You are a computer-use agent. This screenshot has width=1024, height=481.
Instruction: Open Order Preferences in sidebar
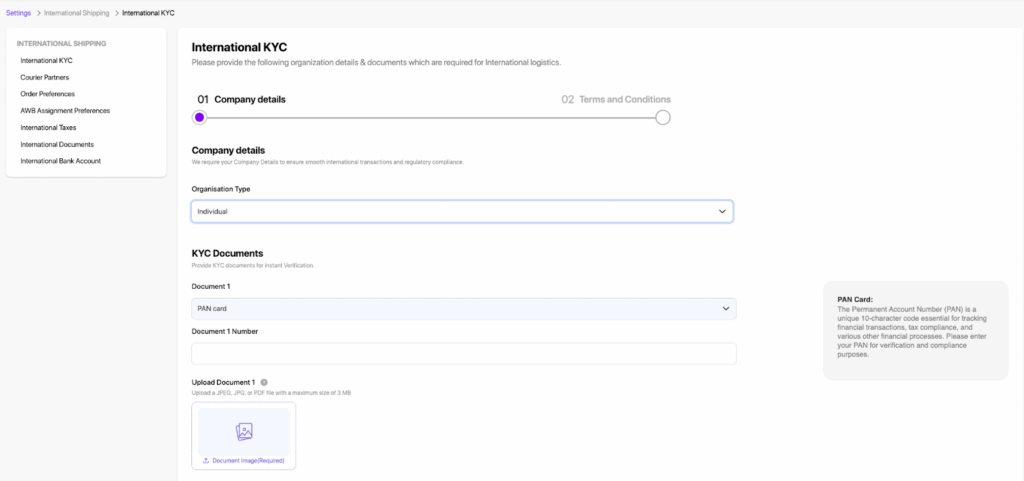coord(47,94)
